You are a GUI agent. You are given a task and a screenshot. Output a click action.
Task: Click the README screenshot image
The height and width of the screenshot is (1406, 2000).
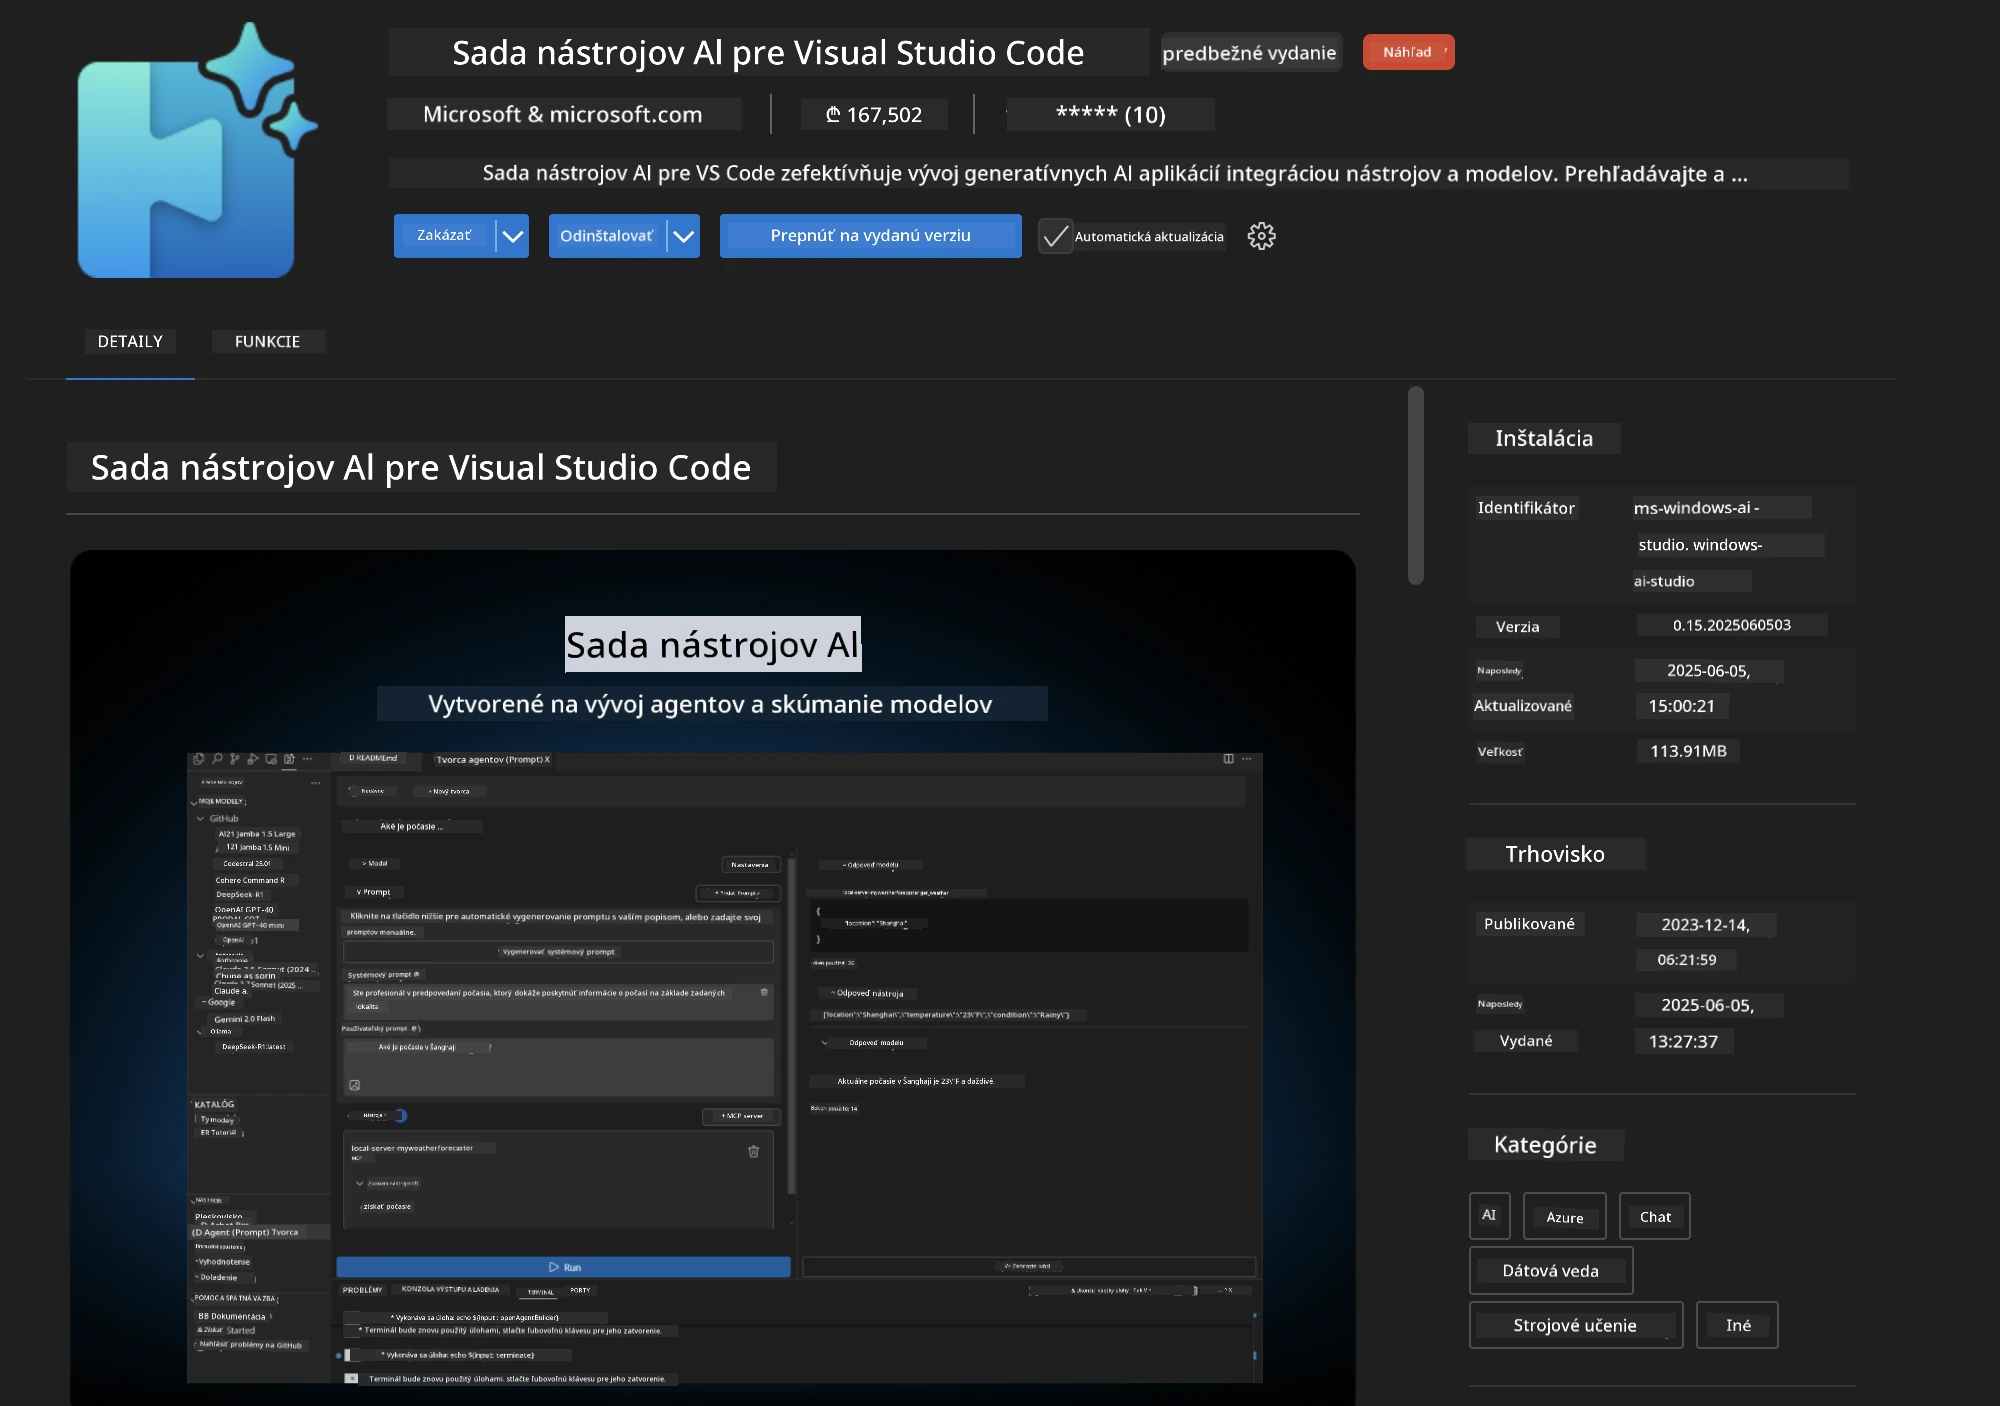click(x=713, y=977)
